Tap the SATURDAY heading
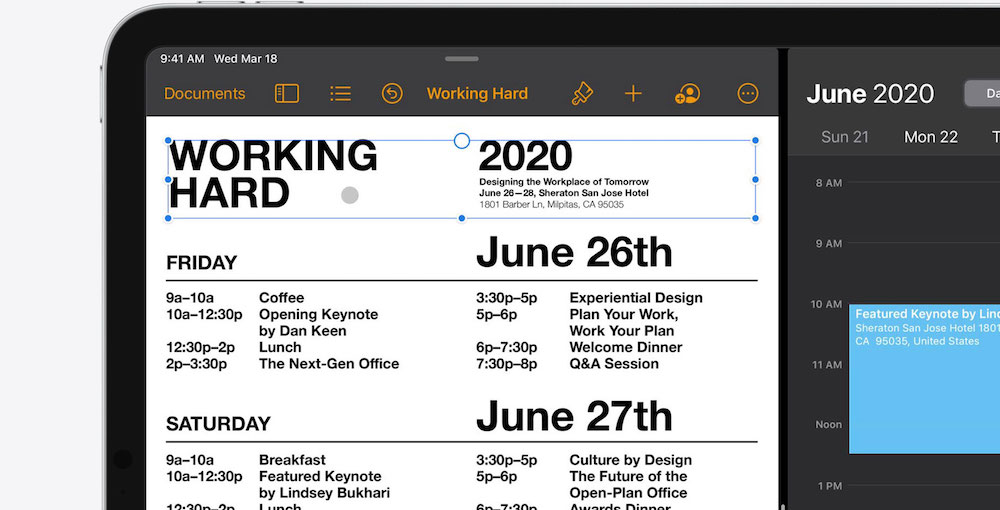The image size is (1000, 510). point(218,424)
